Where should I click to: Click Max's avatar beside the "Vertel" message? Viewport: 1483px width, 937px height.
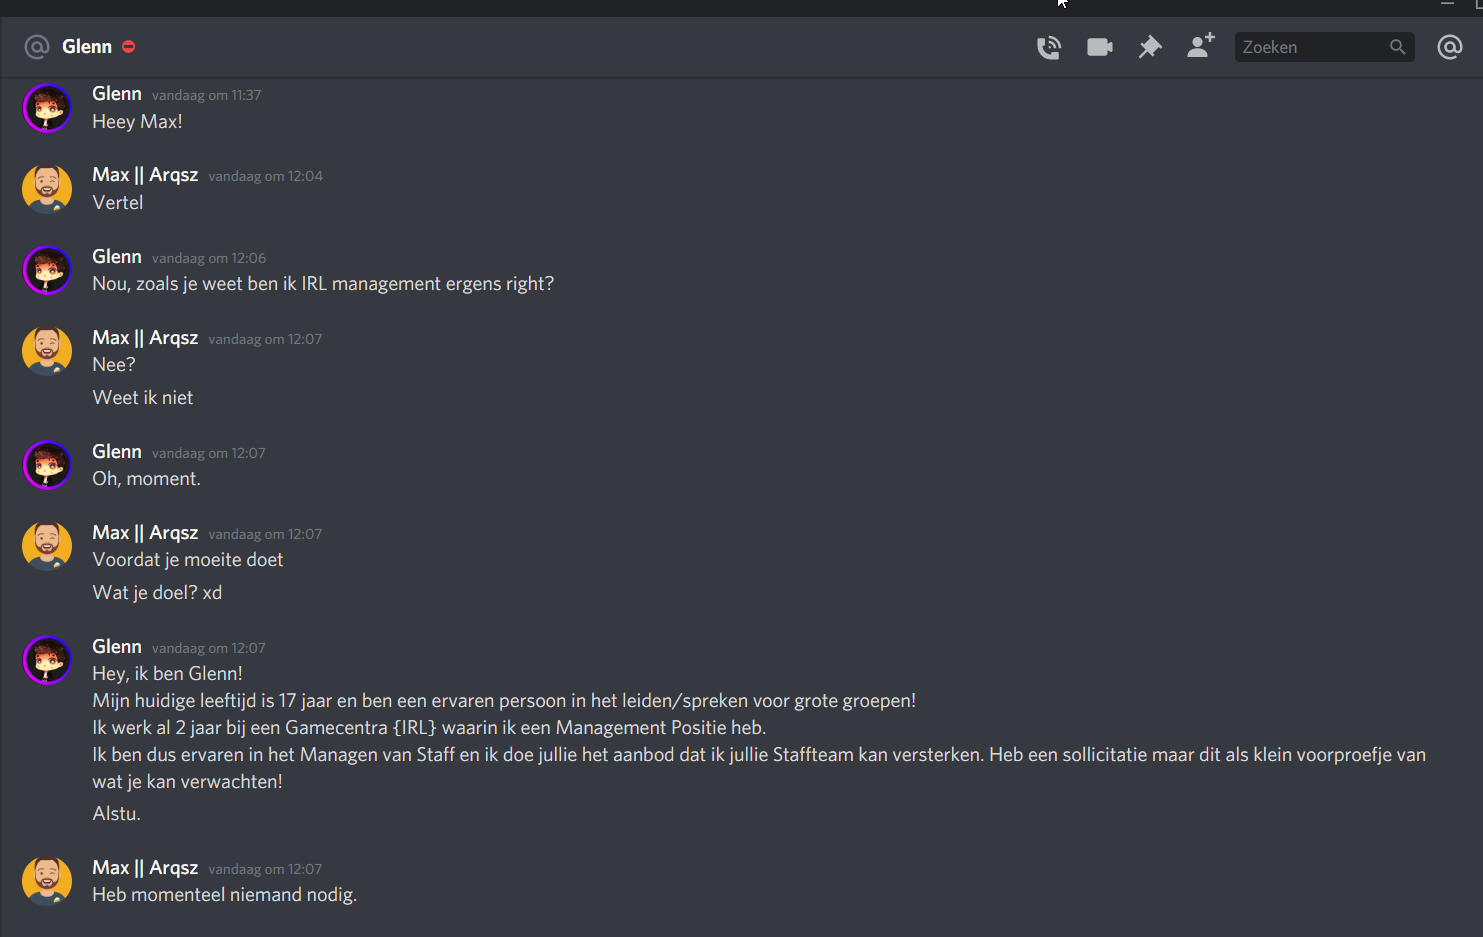47,189
